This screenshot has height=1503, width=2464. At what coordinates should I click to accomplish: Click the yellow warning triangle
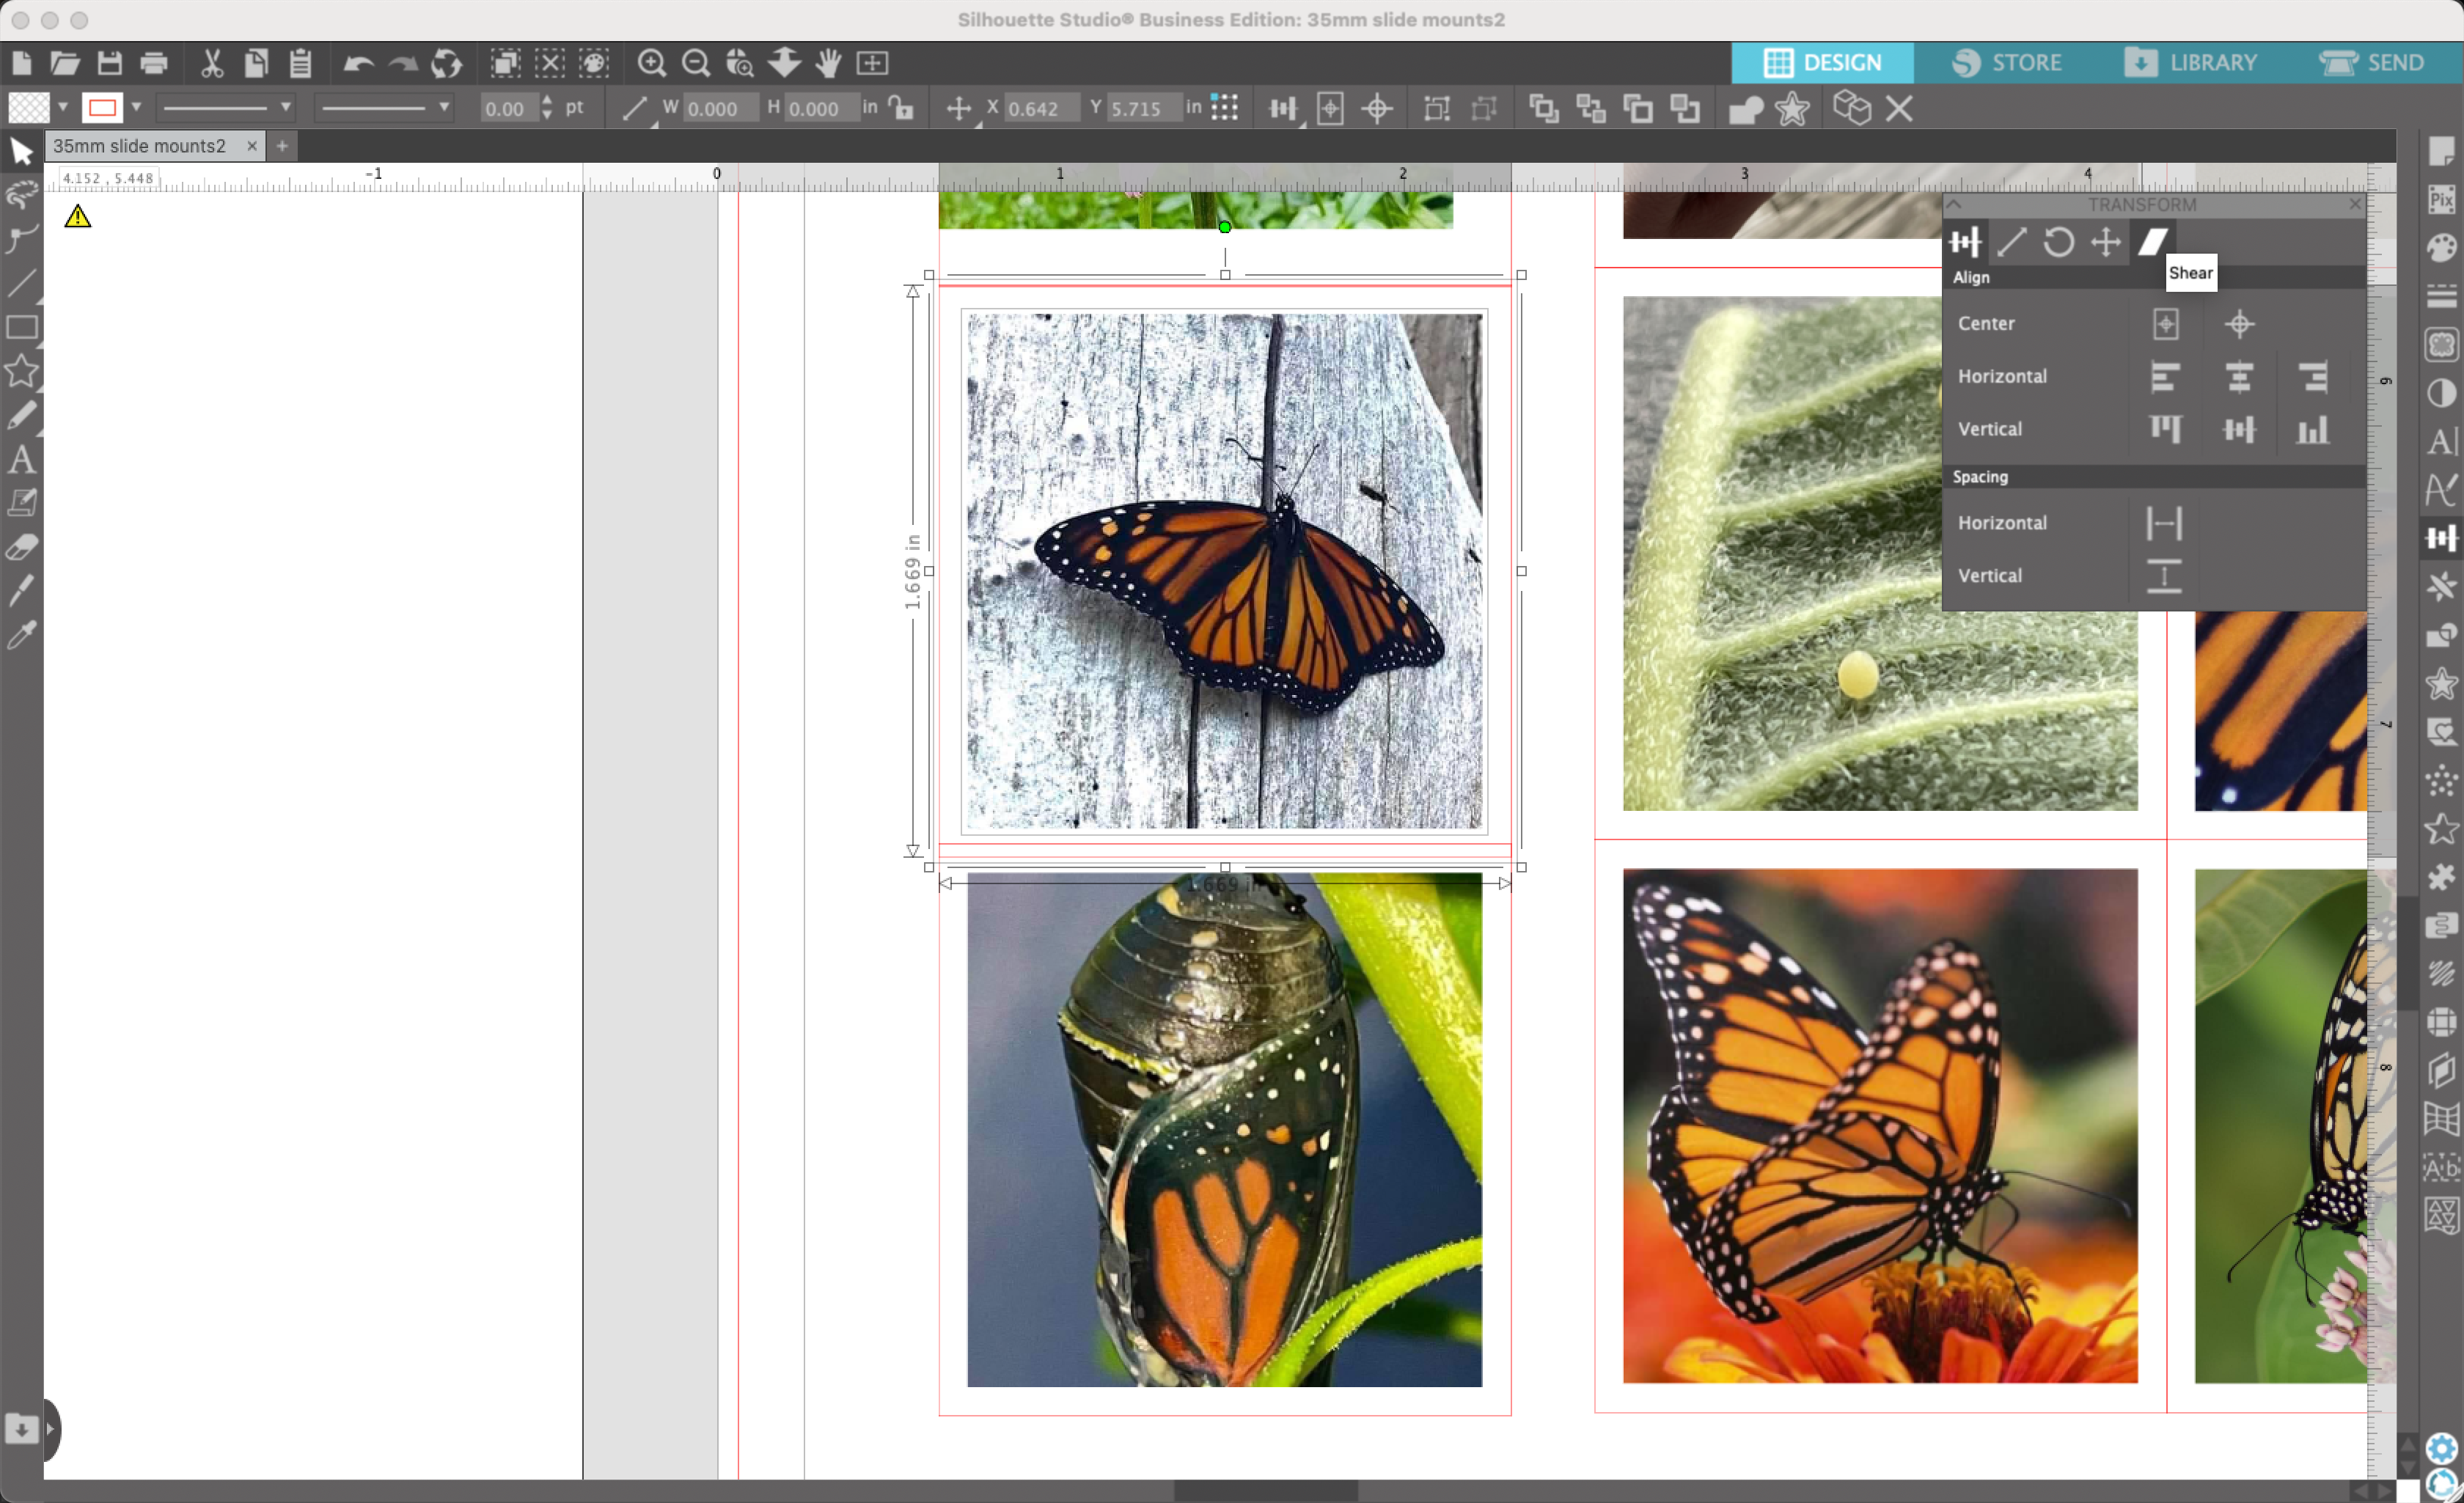point(77,216)
